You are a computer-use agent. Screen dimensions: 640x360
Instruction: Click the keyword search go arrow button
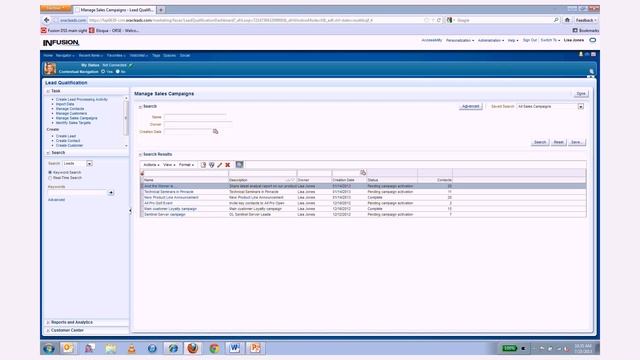(x=111, y=192)
